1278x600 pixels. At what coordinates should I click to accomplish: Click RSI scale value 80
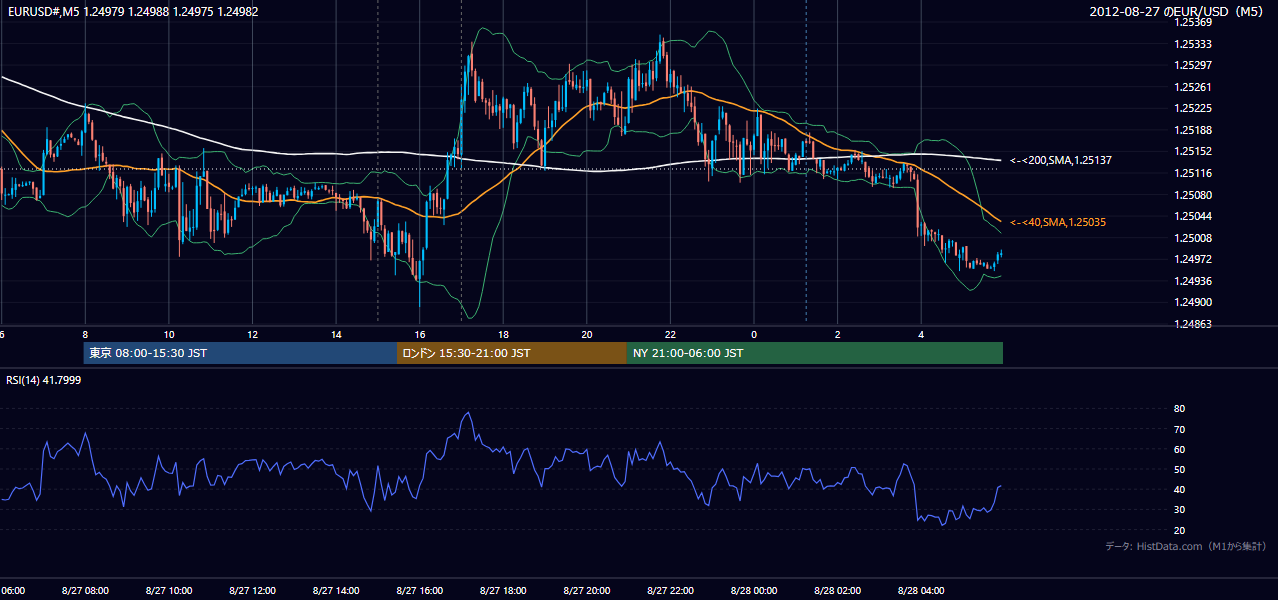[1179, 409]
